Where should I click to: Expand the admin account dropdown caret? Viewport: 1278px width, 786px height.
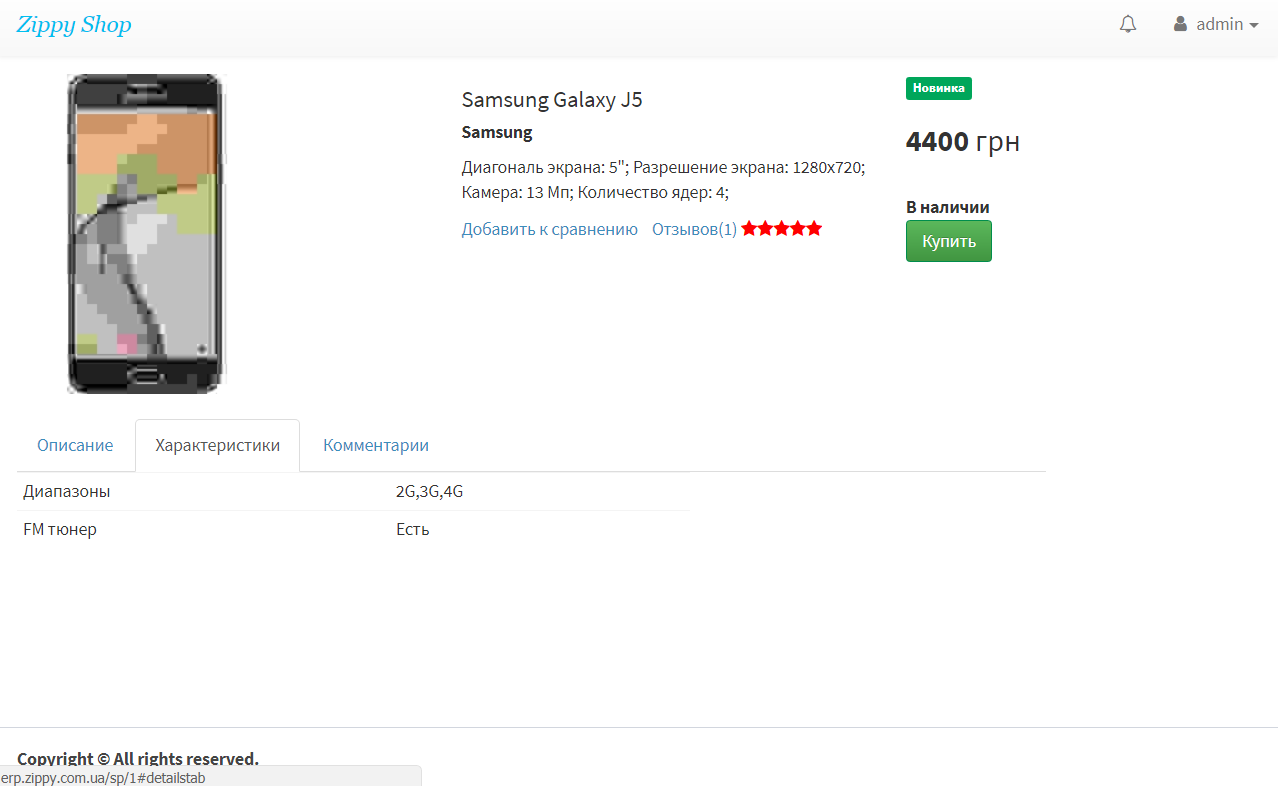click(x=1253, y=25)
